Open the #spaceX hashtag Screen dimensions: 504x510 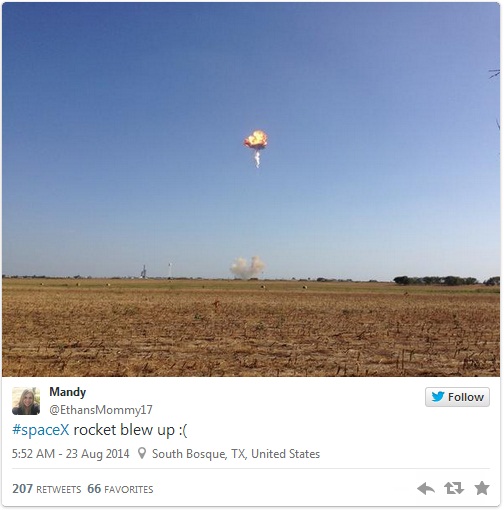click(x=41, y=430)
